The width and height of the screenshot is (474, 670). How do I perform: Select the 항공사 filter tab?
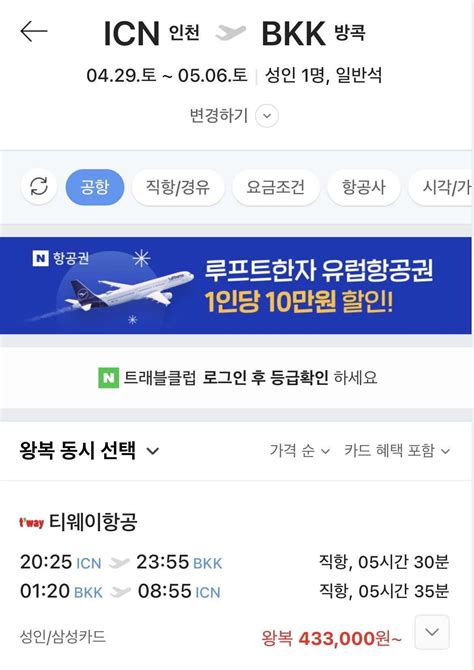(364, 187)
